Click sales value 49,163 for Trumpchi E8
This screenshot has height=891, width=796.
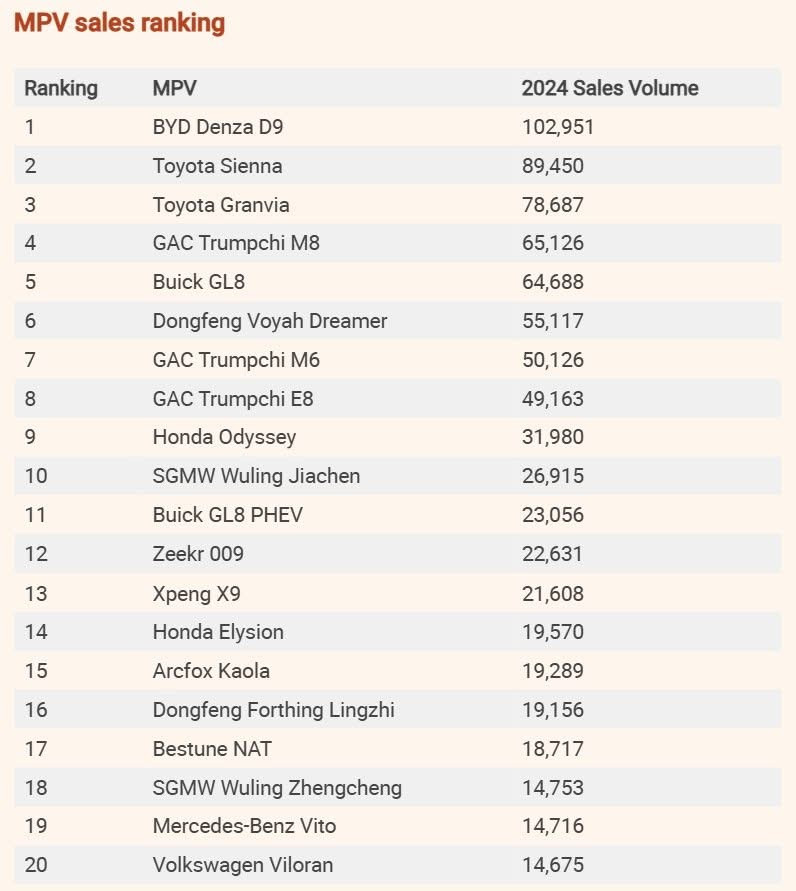pyautogui.click(x=552, y=399)
